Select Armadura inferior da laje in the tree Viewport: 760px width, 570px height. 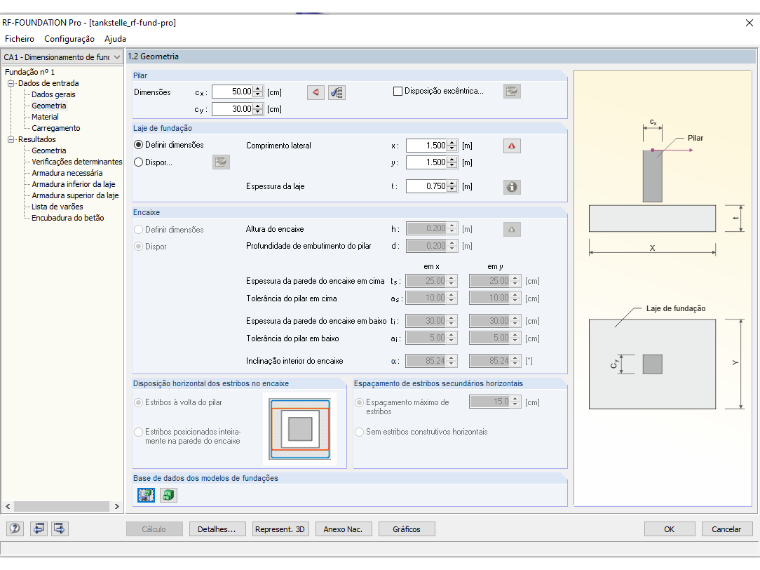point(73,184)
